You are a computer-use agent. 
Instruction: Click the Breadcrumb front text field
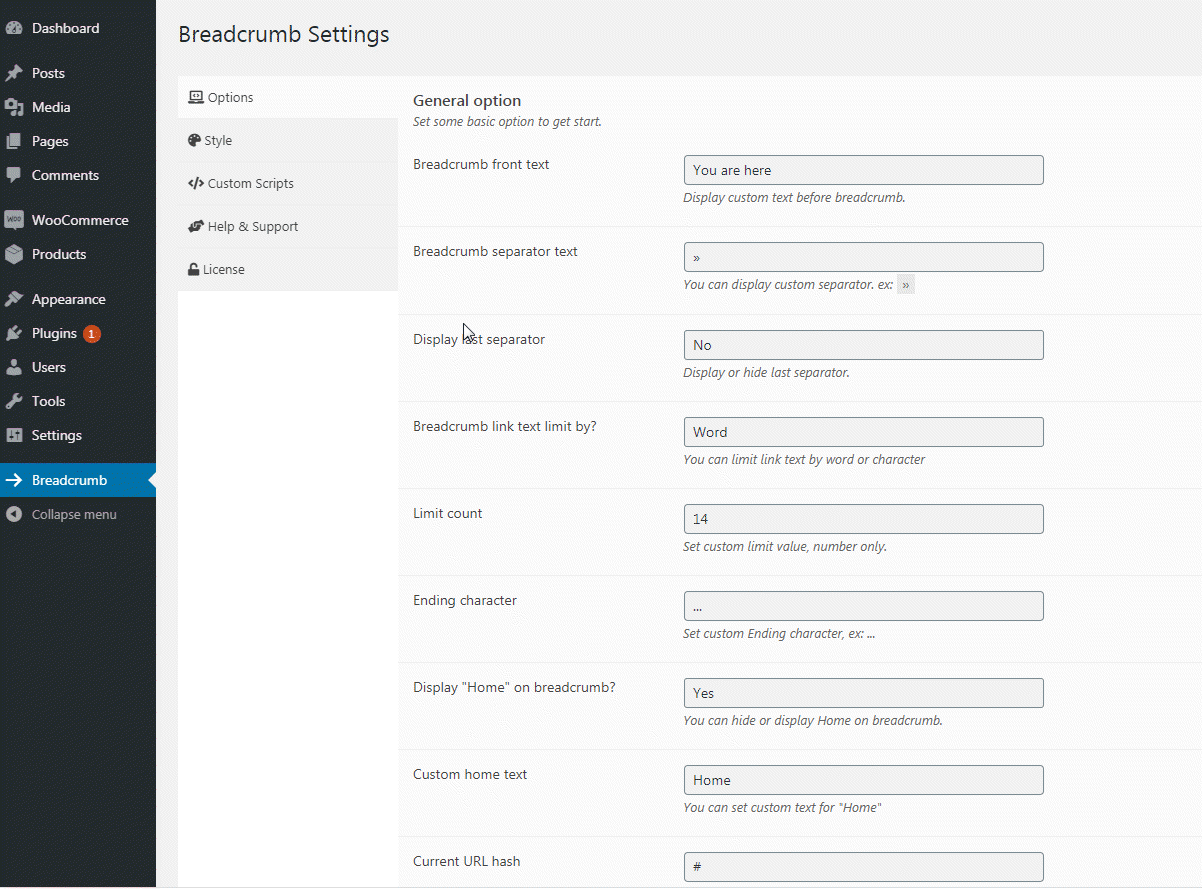(x=863, y=170)
